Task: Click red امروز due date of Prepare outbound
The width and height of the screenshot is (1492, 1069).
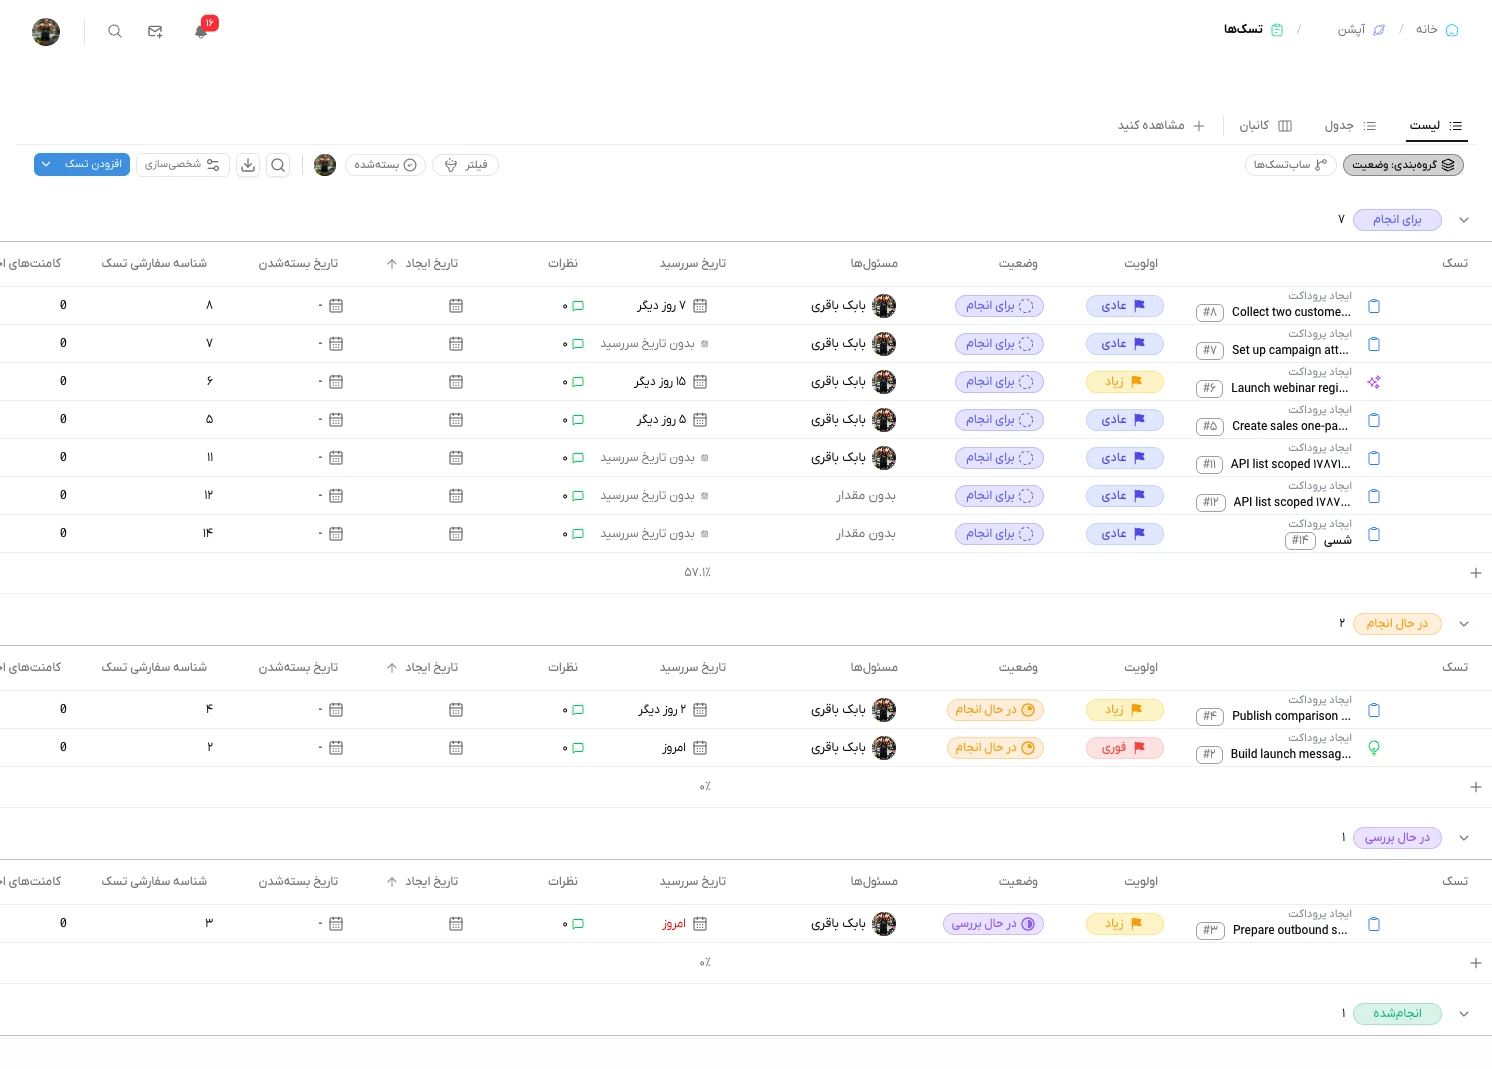Action: pos(674,924)
